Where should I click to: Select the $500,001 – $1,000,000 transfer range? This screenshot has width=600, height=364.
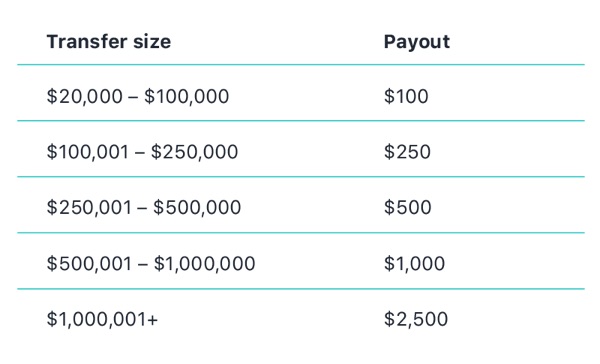coord(151,264)
